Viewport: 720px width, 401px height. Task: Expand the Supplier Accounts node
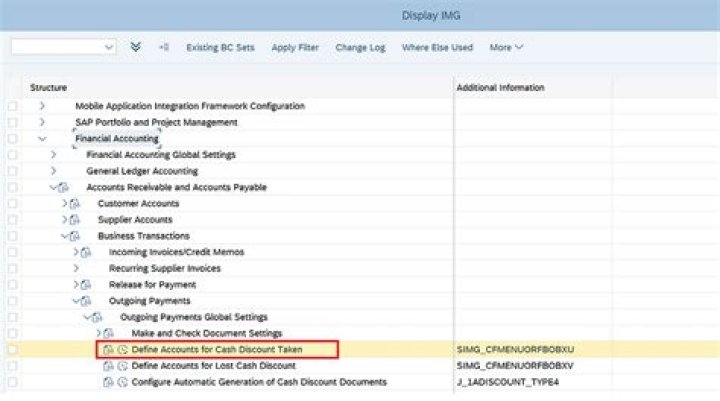[65, 220]
